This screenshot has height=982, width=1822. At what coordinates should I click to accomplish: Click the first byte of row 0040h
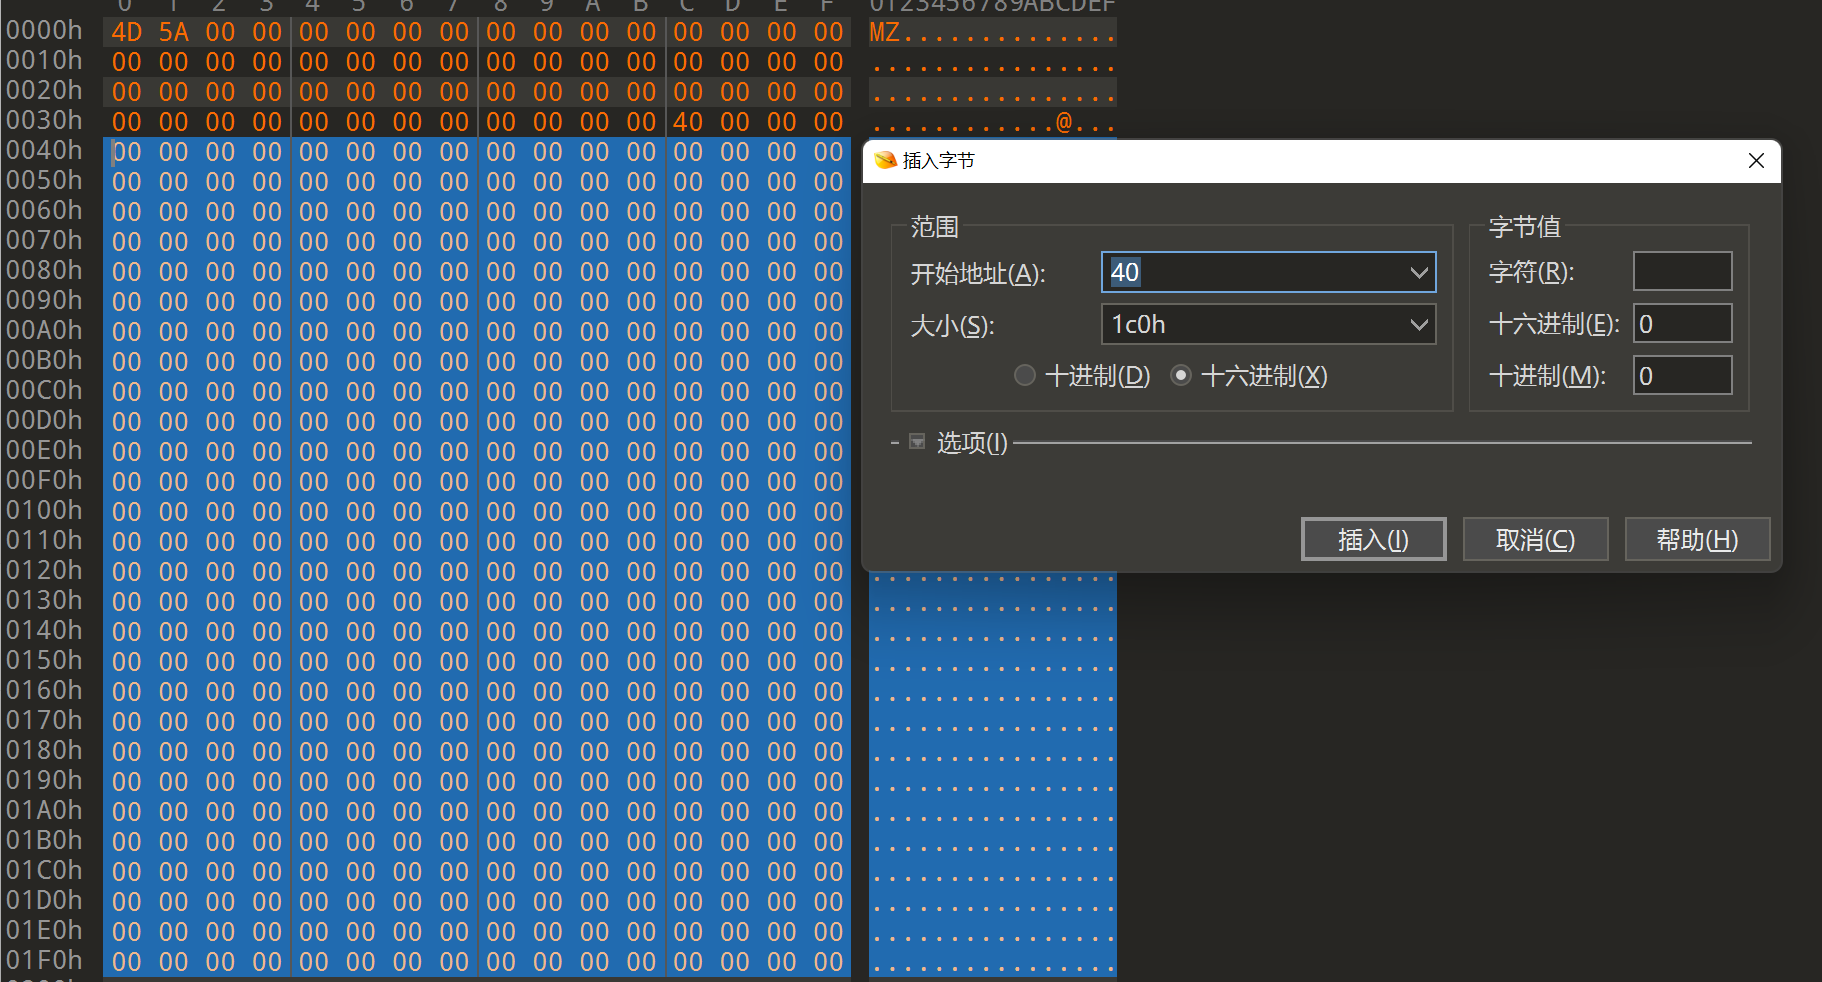point(127,152)
